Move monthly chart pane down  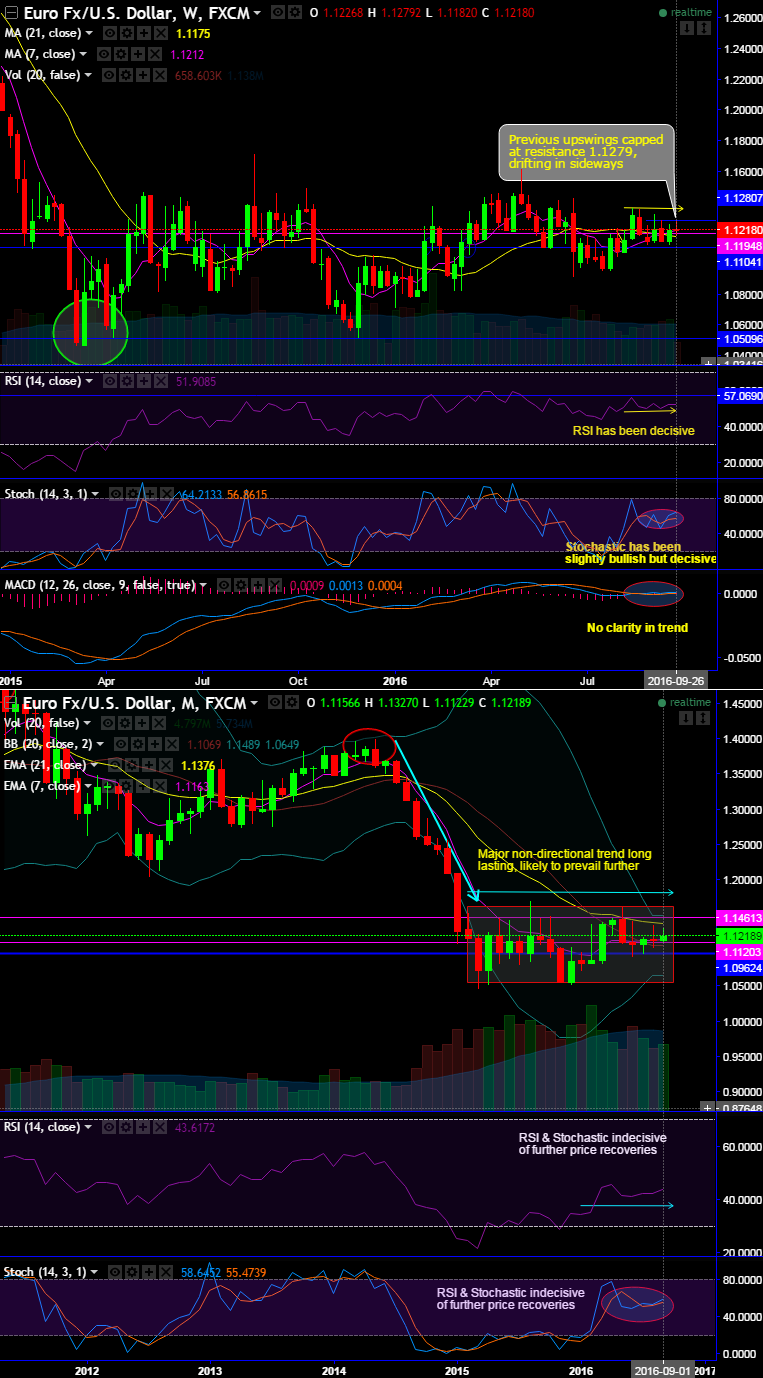tap(686, 718)
